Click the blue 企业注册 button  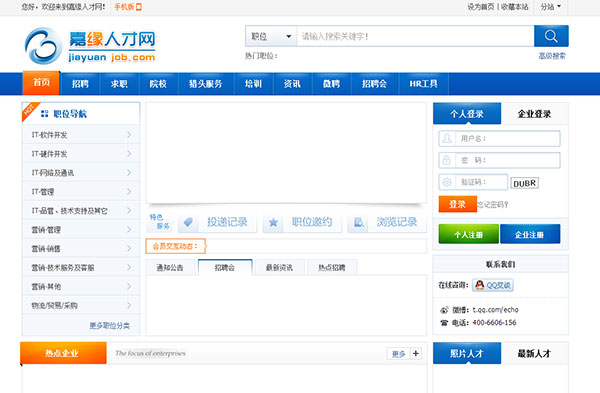click(x=530, y=234)
